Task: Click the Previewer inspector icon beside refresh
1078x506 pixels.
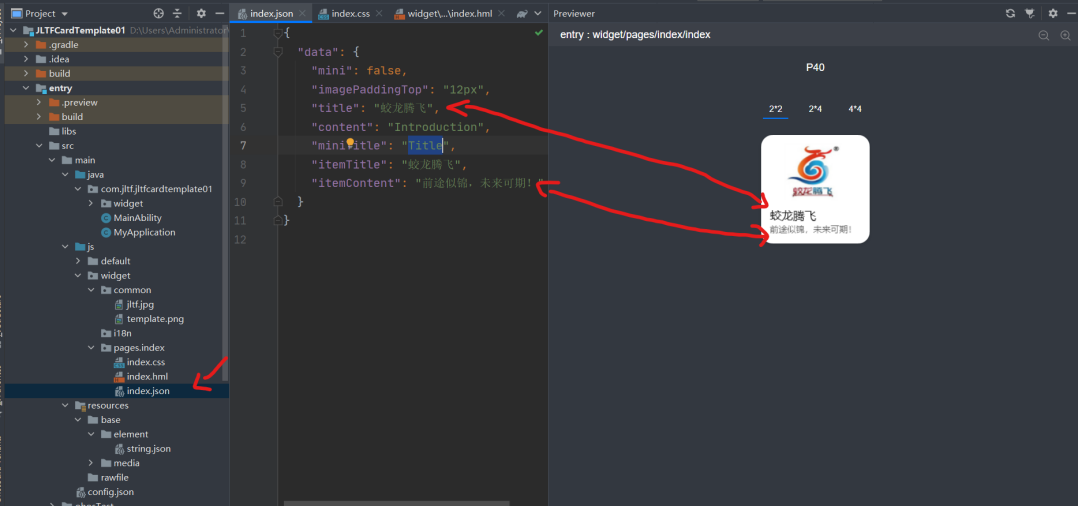Action: (x=1031, y=13)
